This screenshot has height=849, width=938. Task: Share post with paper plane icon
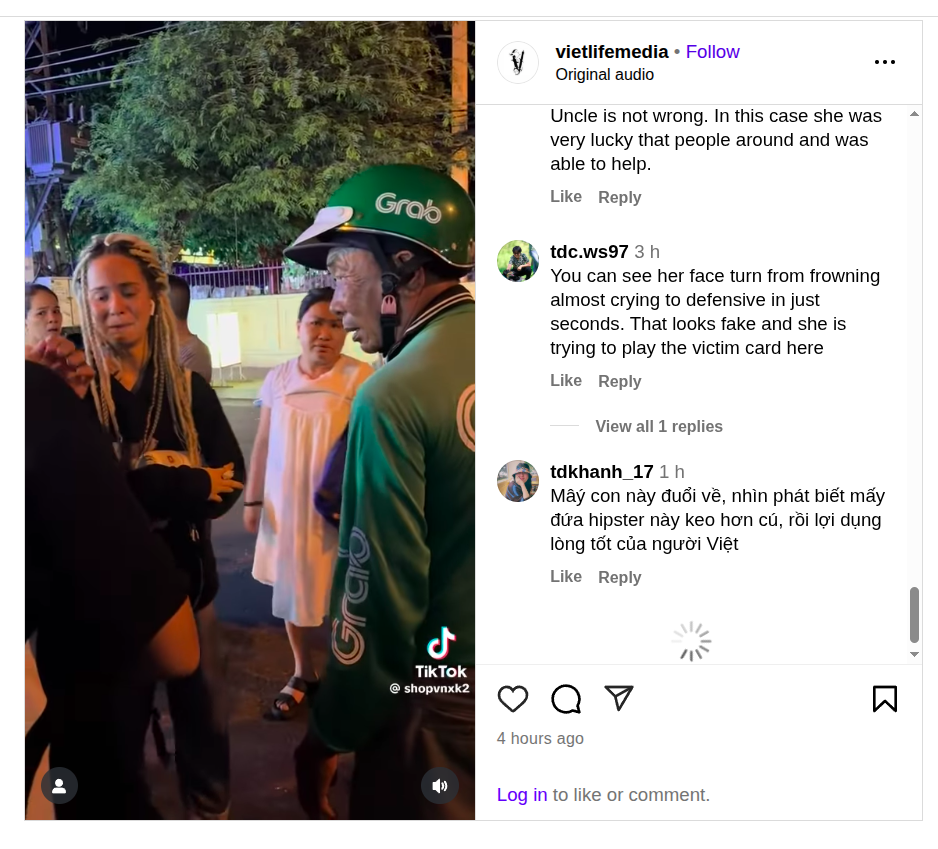point(619,698)
